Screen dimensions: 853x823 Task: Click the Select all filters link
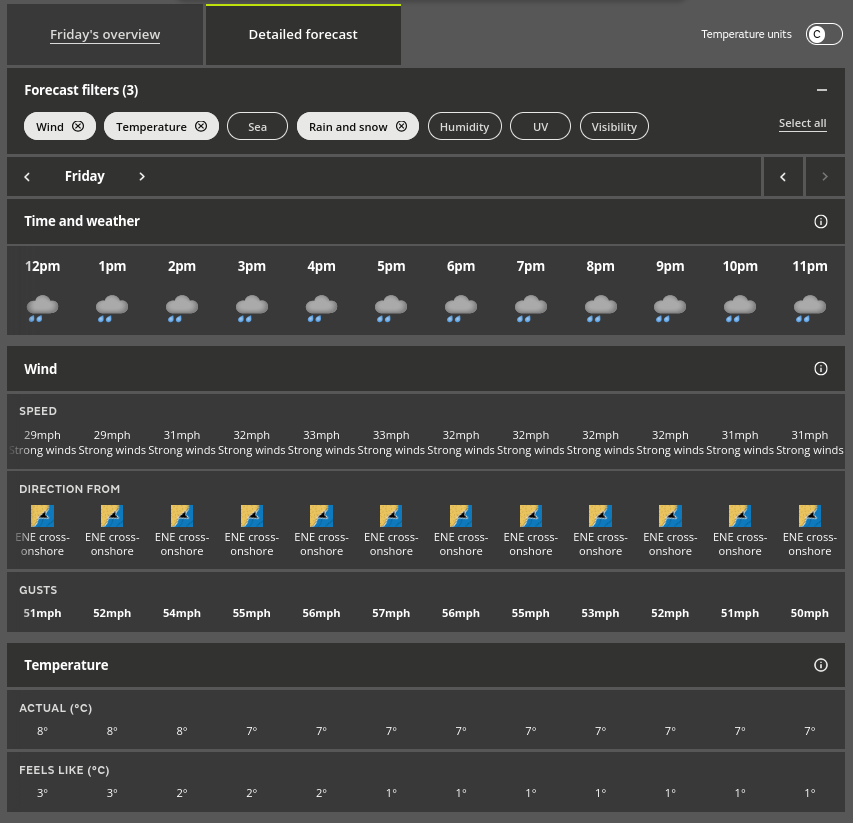802,123
